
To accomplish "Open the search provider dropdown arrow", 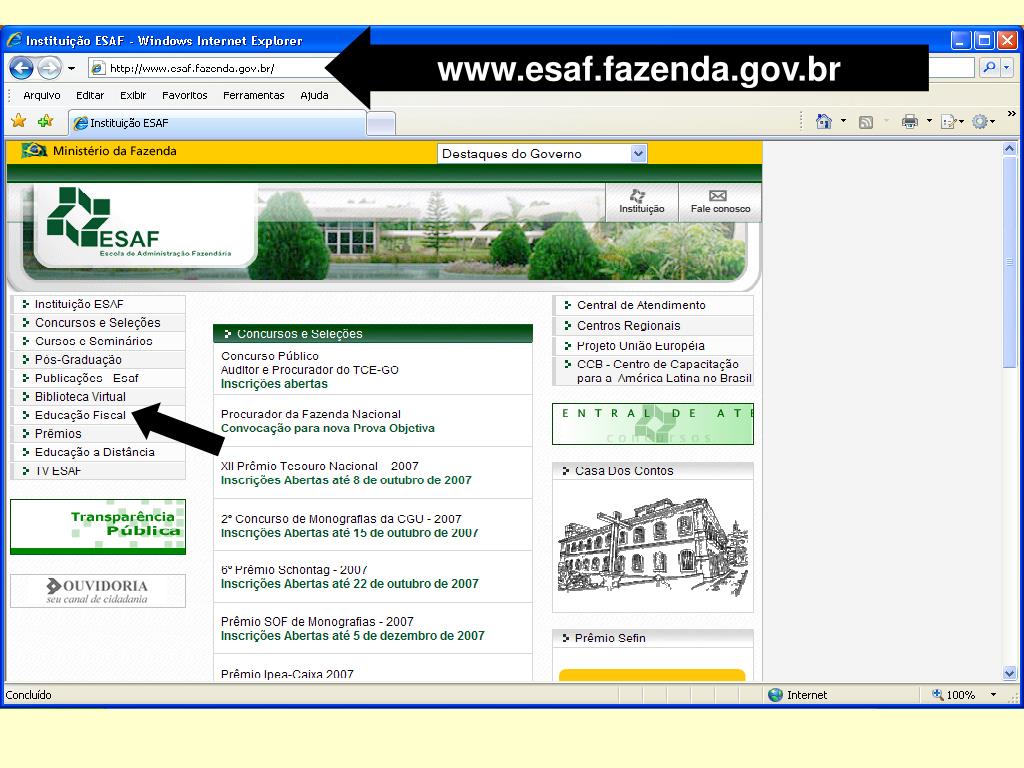I will click(x=1006, y=67).
